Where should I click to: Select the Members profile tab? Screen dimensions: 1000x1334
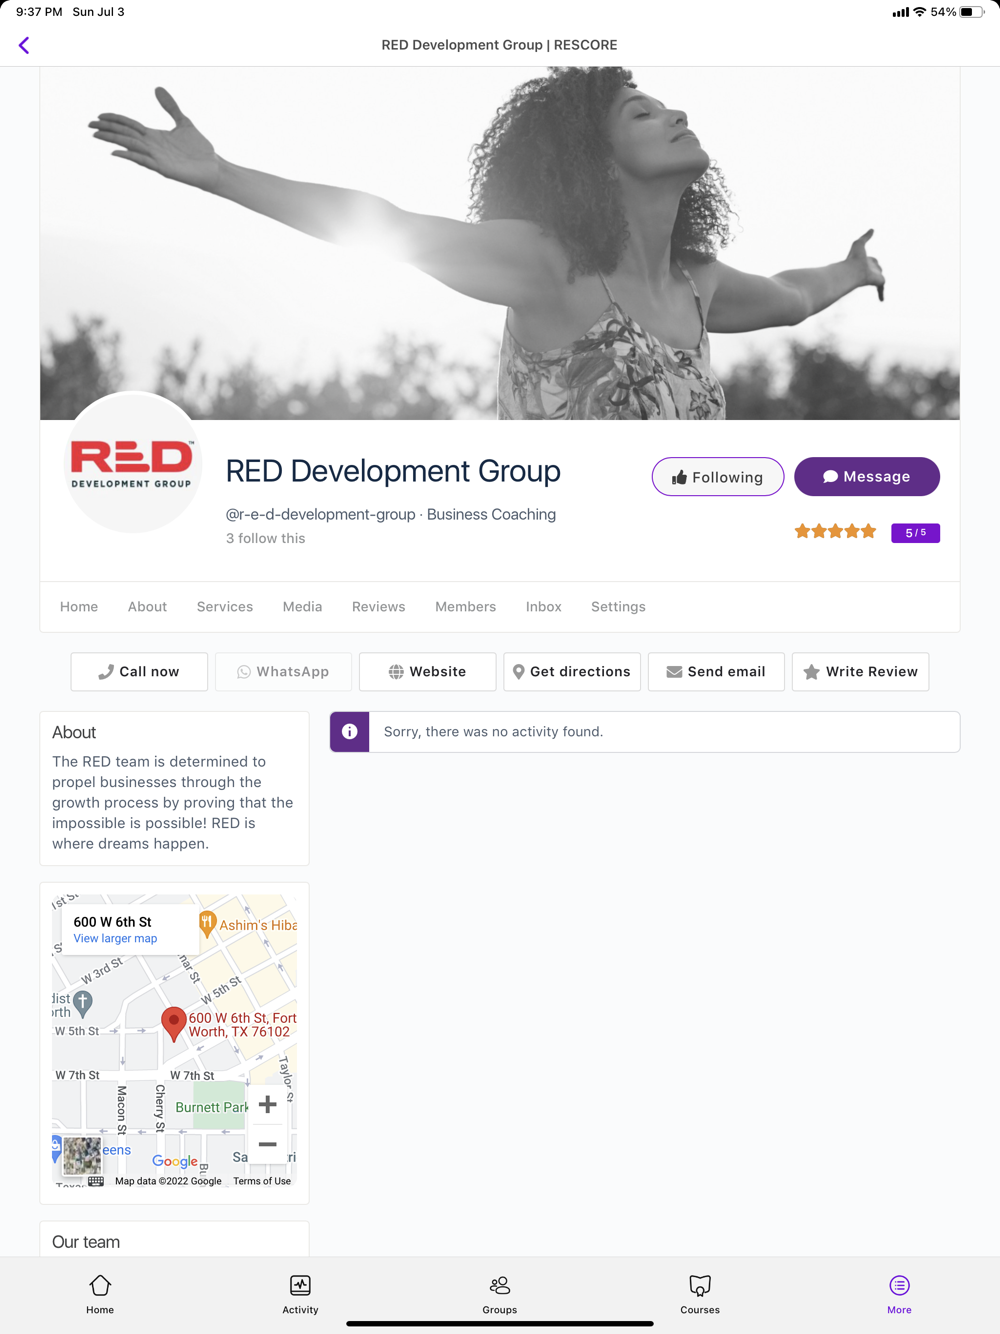pyautogui.click(x=465, y=607)
